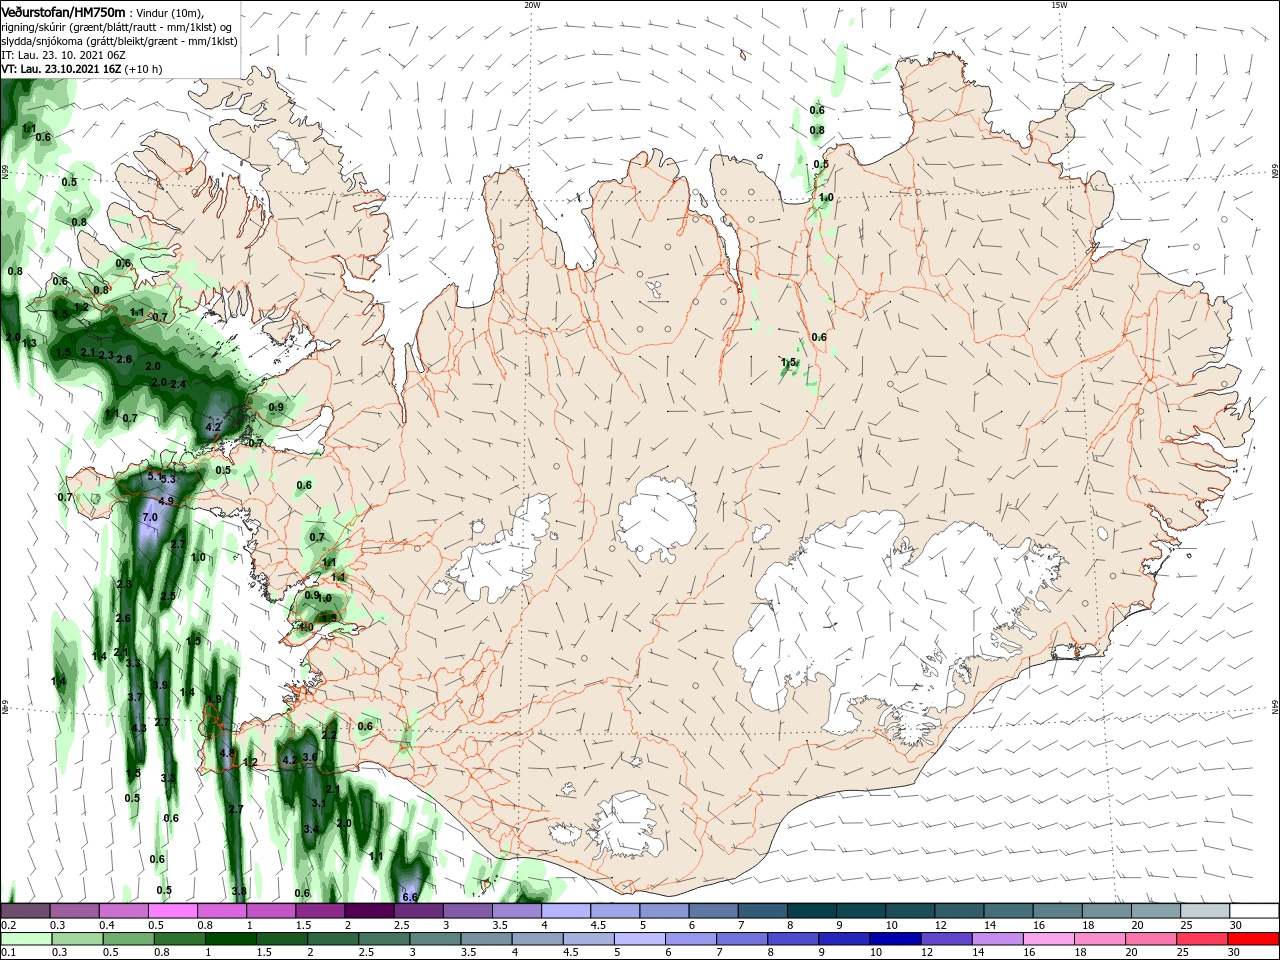Click the 12 label under the purple snow scale
This screenshot has height=960, width=1280.
pyautogui.click(x=940, y=925)
